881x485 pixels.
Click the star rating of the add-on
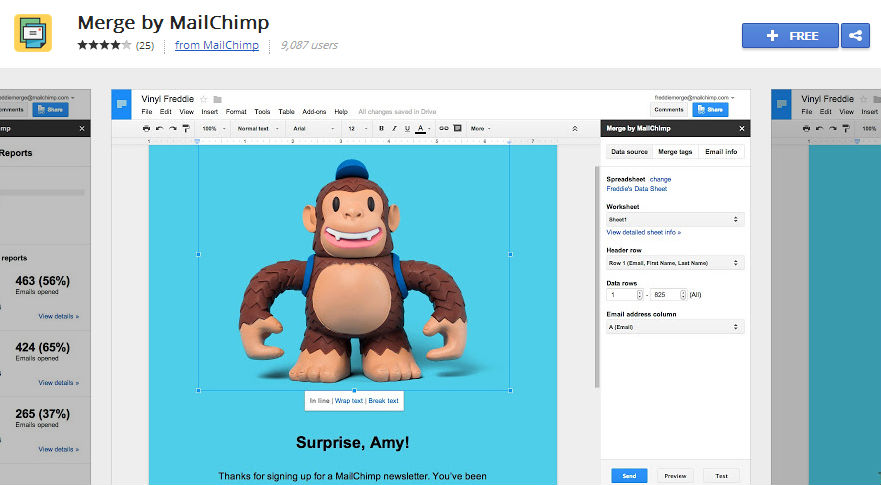[x=105, y=45]
